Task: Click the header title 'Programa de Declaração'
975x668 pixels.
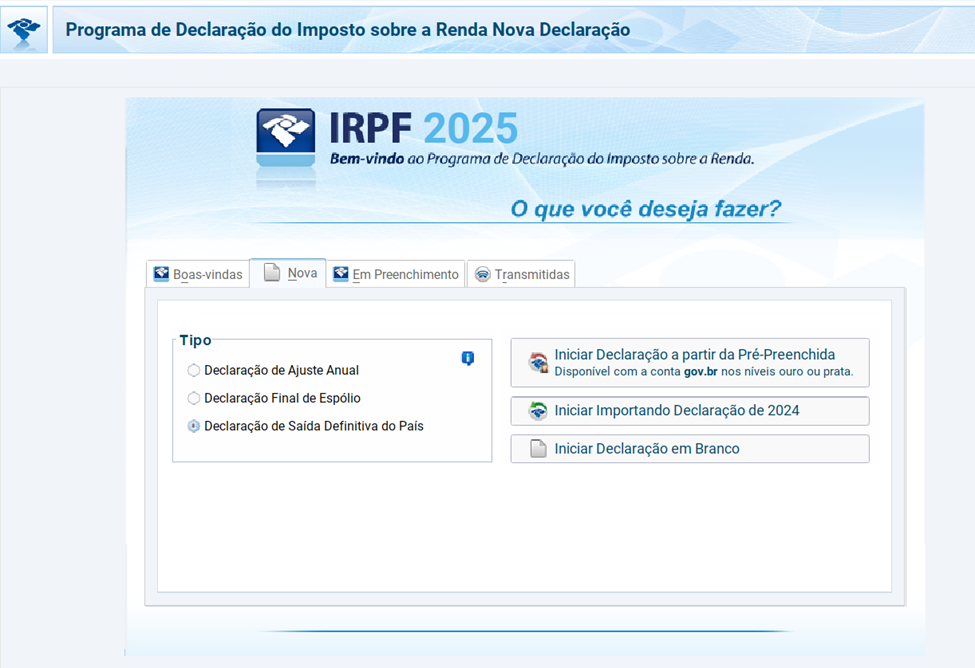Action: pyautogui.click(x=348, y=30)
